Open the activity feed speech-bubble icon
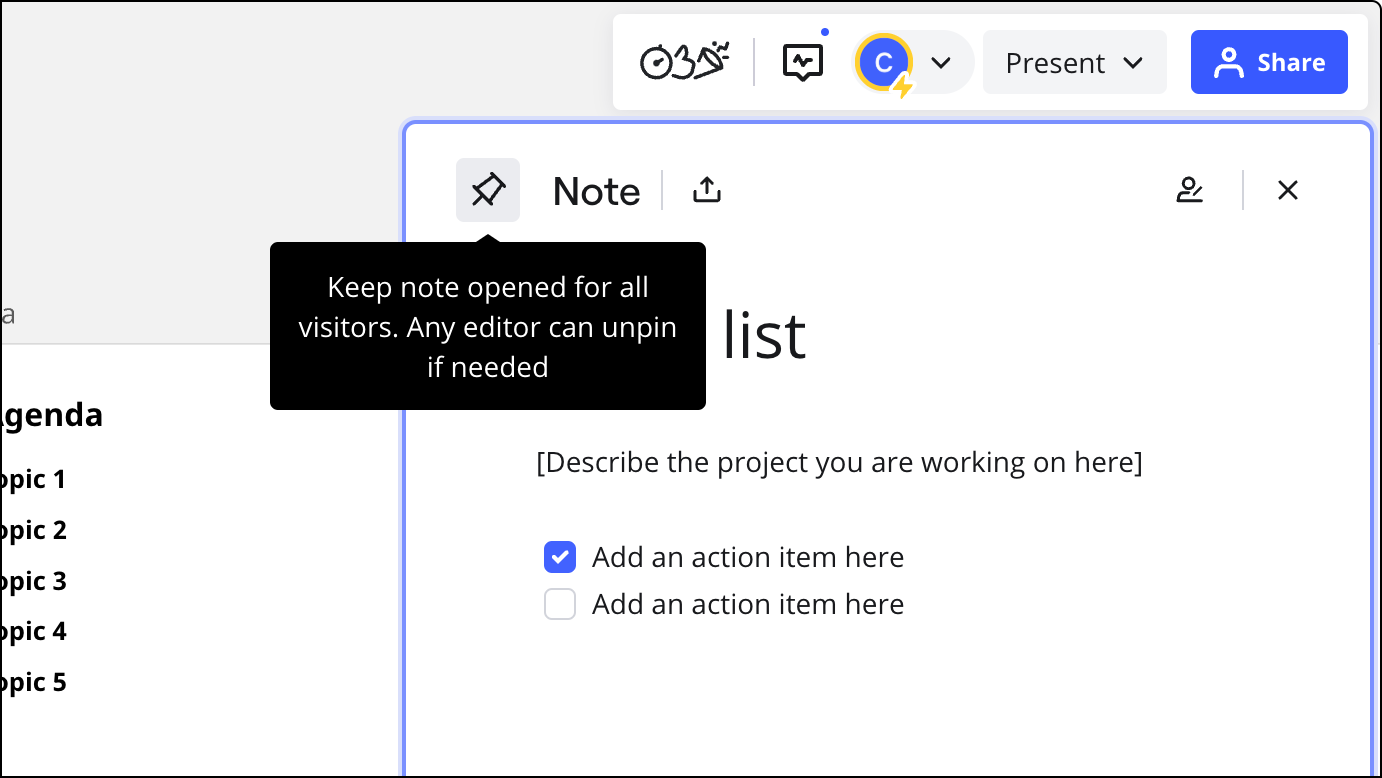 point(802,63)
